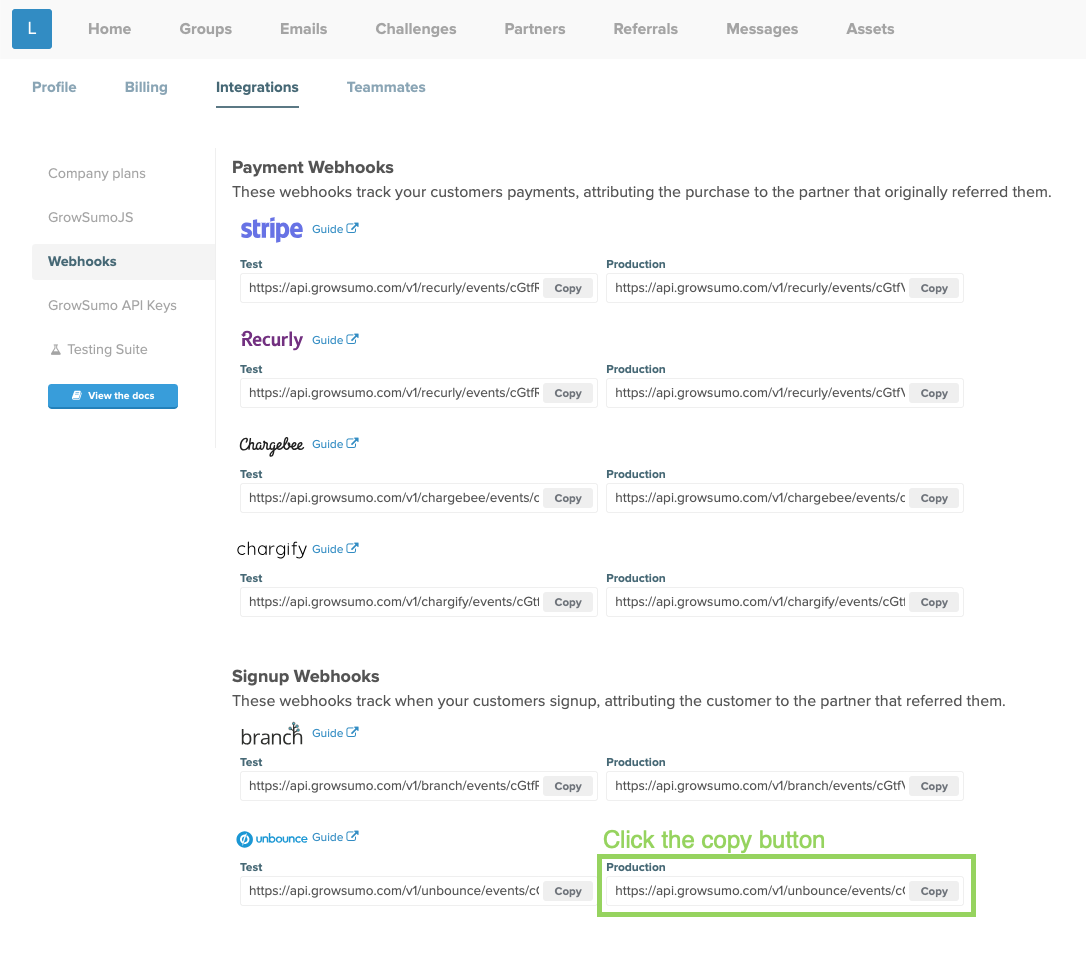Open the Assets page

coord(870,29)
